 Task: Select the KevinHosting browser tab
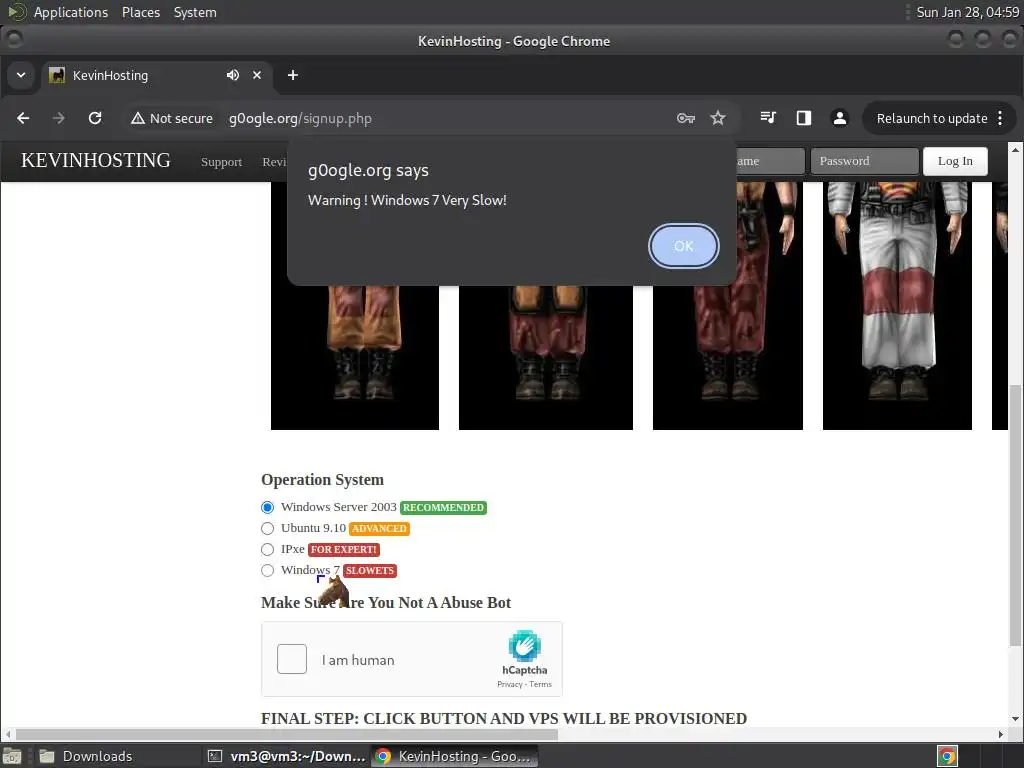coord(157,75)
